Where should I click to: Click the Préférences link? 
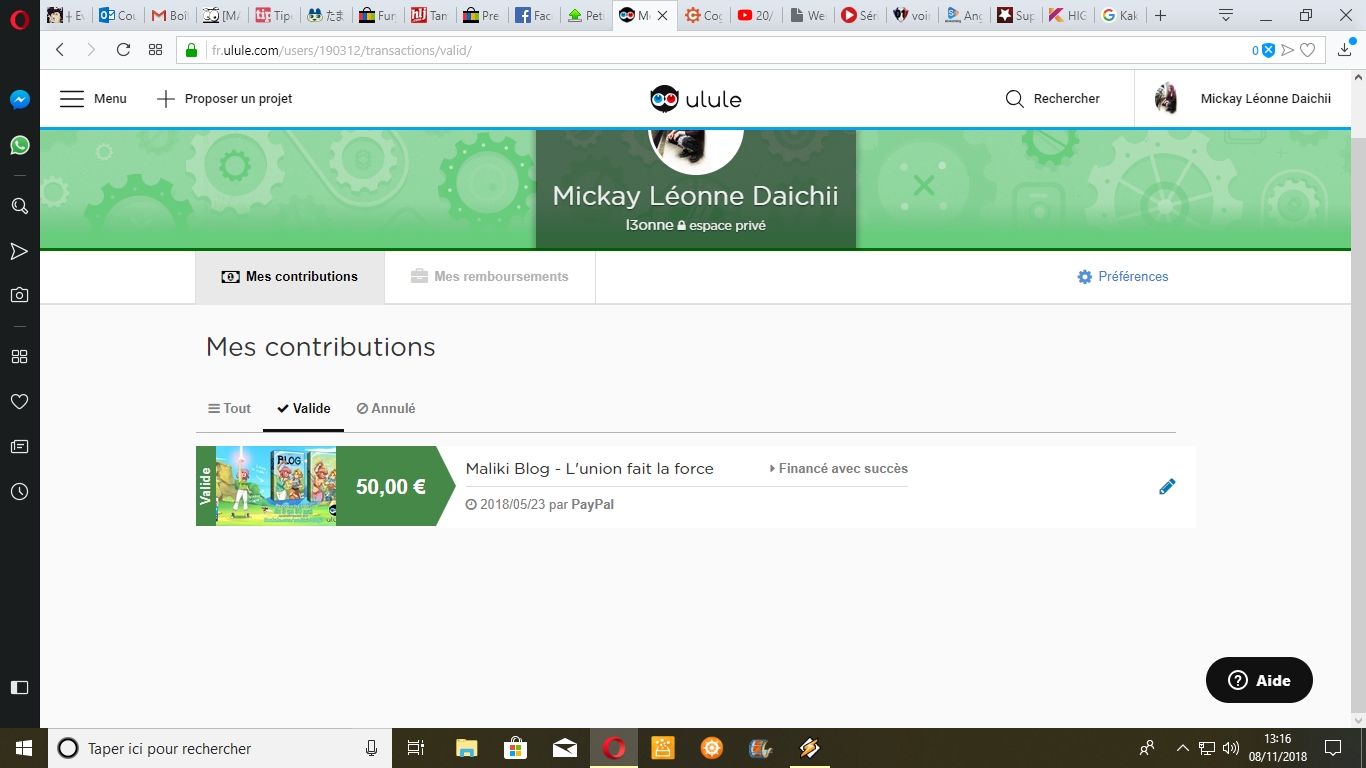click(1123, 277)
